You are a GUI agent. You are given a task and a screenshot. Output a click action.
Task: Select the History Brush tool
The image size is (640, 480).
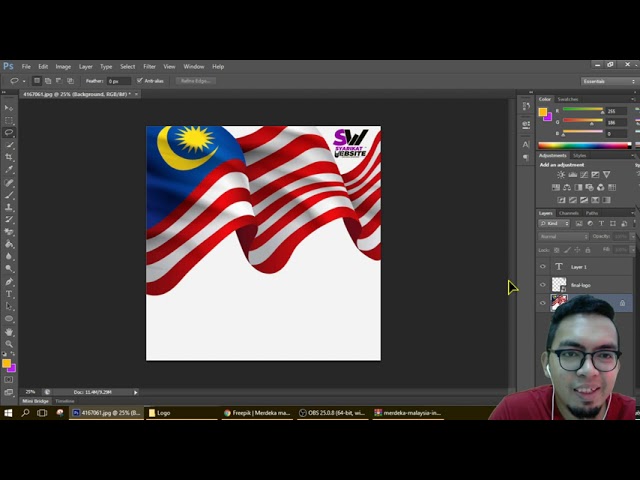point(9,219)
